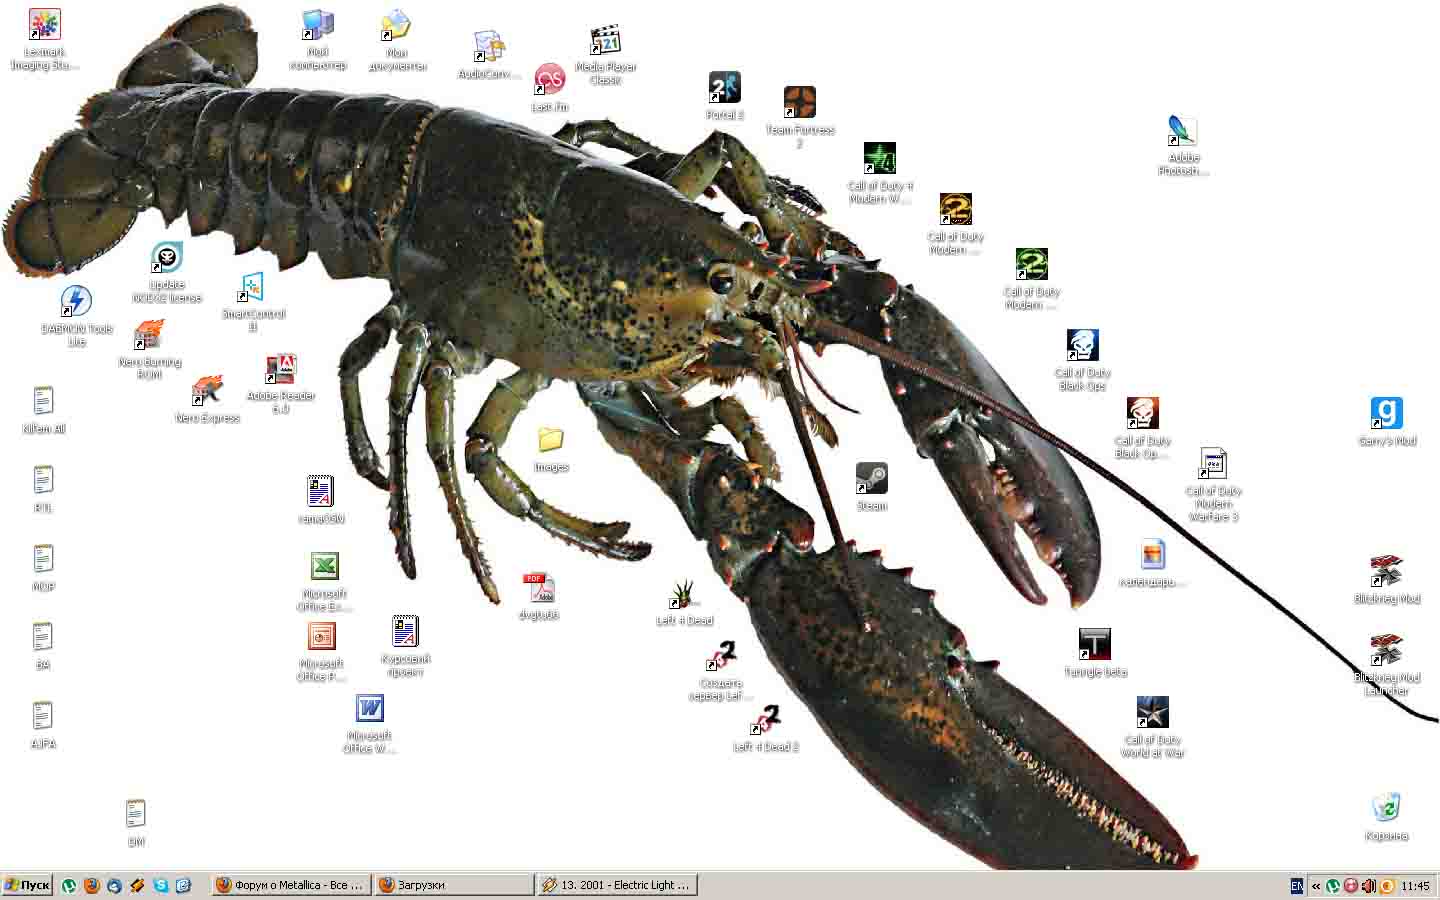The image size is (1440, 900).
Task: Click the Recycle Bin (Корзина) icon
Action: [x=1386, y=808]
